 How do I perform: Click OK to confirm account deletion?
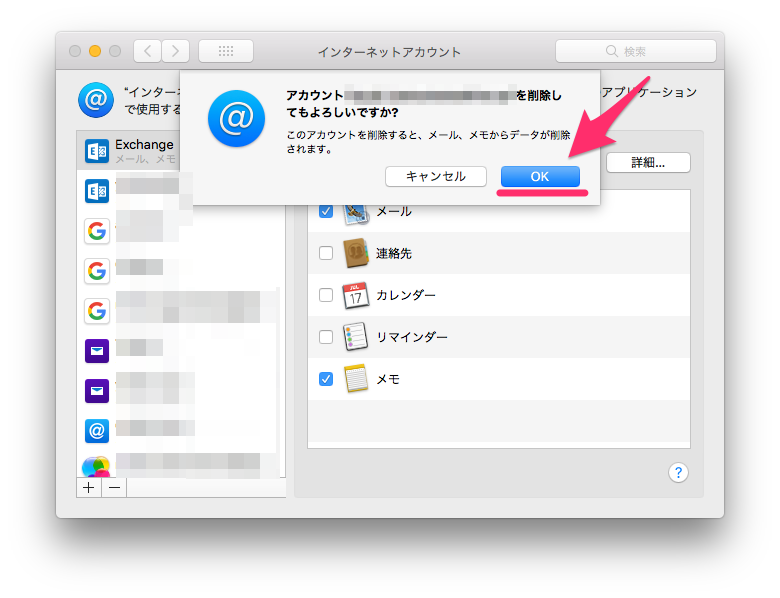tap(540, 176)
